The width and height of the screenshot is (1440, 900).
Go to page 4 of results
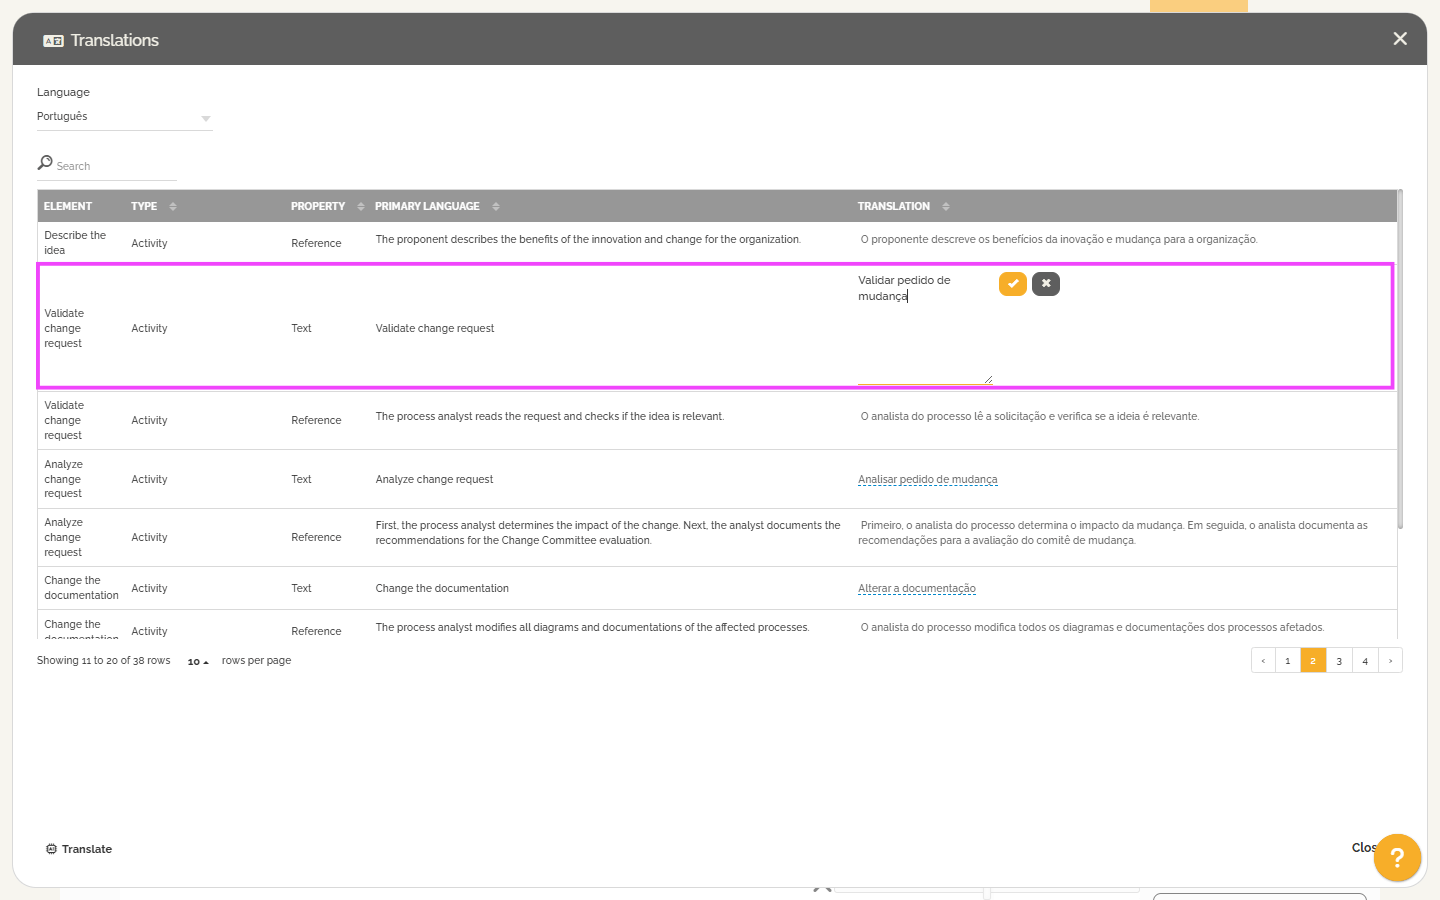click(1365, 661)
